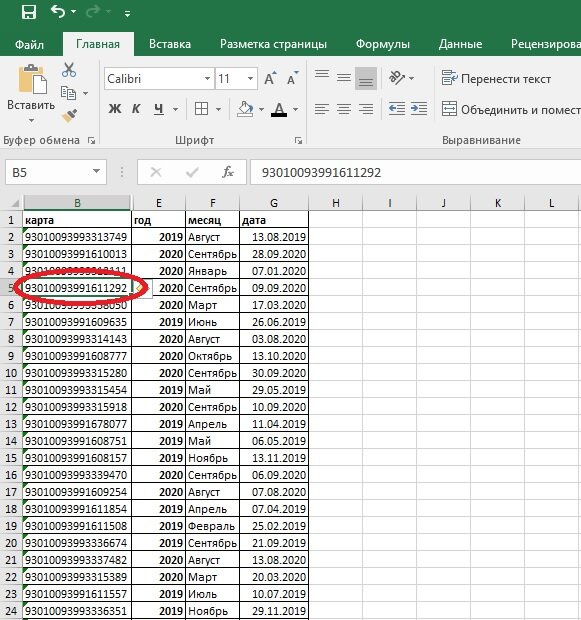The width and height of the screenshot is (581, 620).
Task: Click the Undo arrow icon
Action: point(58,12)
